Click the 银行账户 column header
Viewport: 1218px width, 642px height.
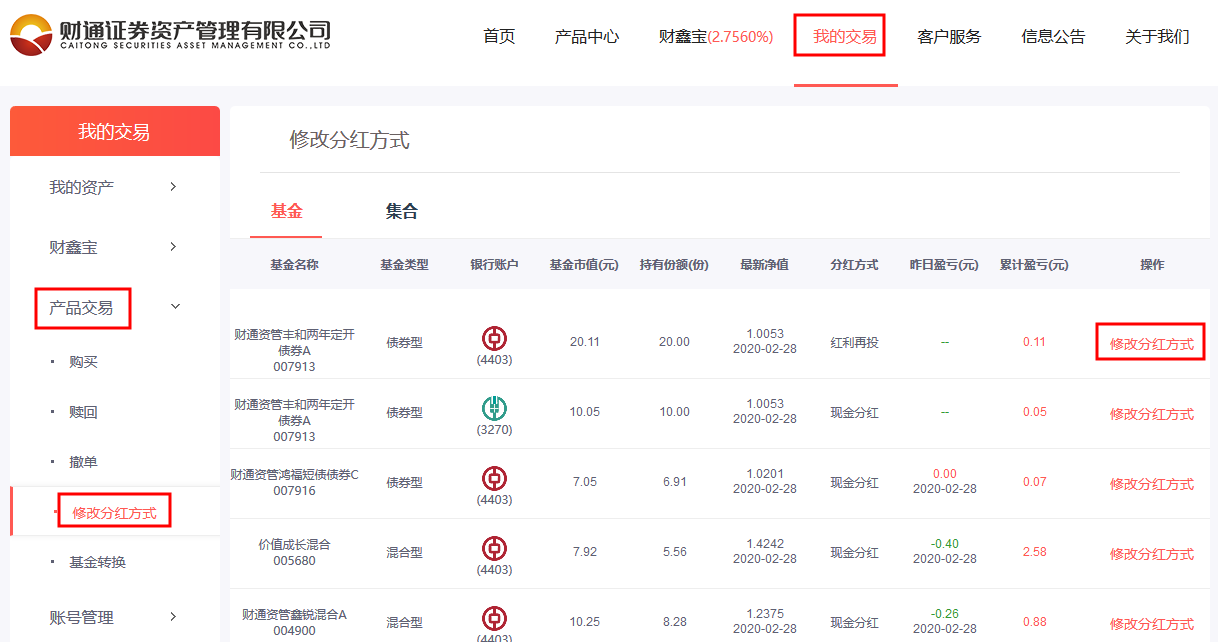[495, 265]
